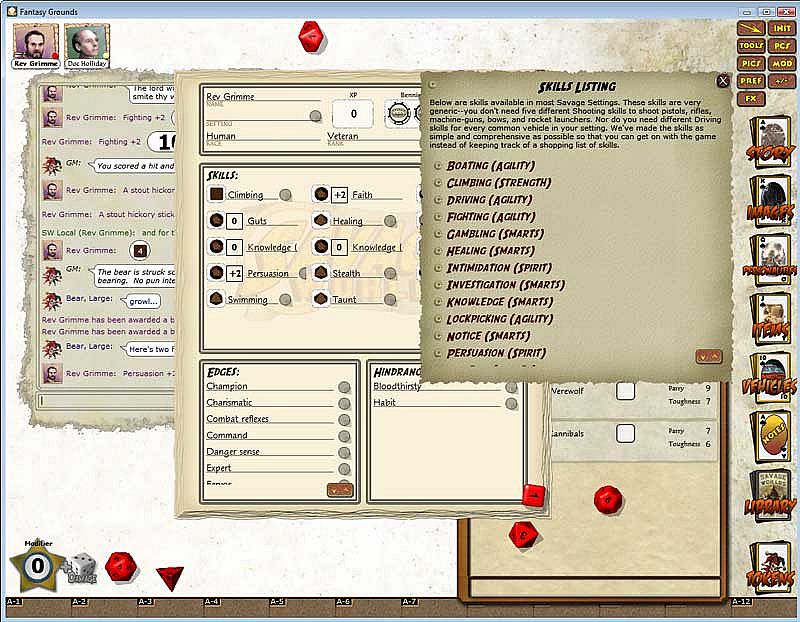Viewport: 800px width, 622px height.
Task: Toggle the Champion edge link circle
Action: (344, 387)
